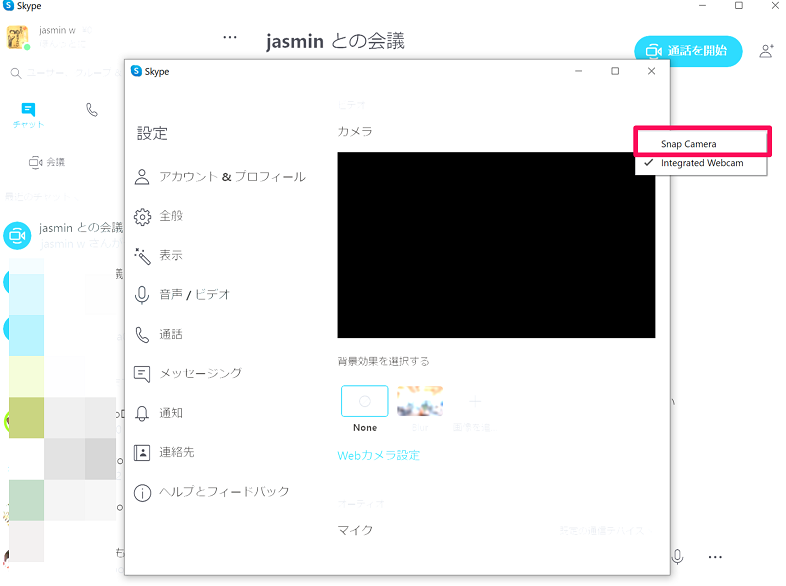Image resolution: width=786 pixels, height=586 pixels.
Task: Close the settings window
Action: coord(651,71)
